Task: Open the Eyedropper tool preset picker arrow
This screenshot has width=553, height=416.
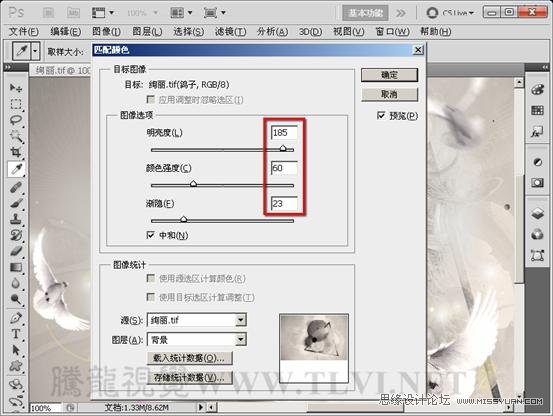Action: pyautogui.click(x=35, y=51)
